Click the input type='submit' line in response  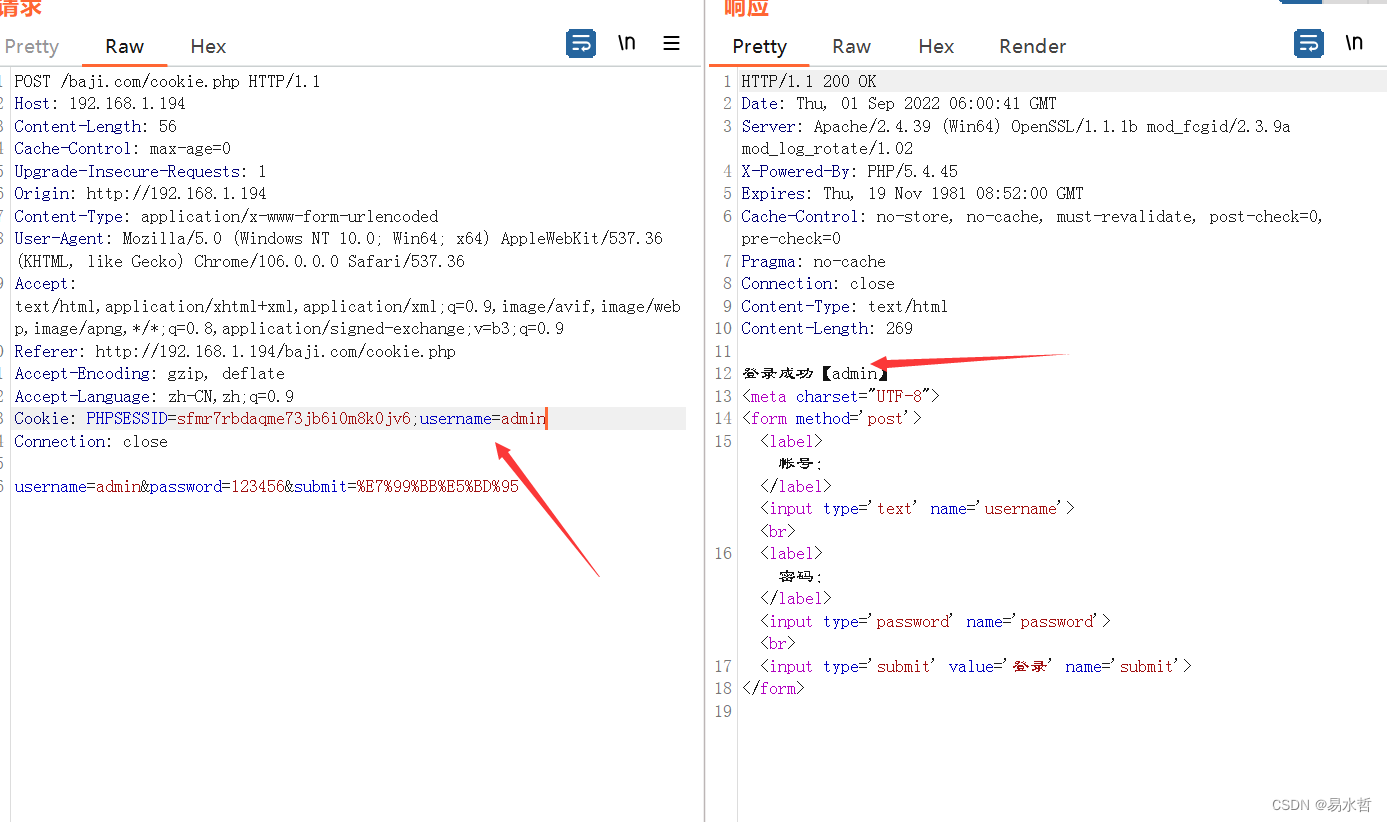point(975,666)
